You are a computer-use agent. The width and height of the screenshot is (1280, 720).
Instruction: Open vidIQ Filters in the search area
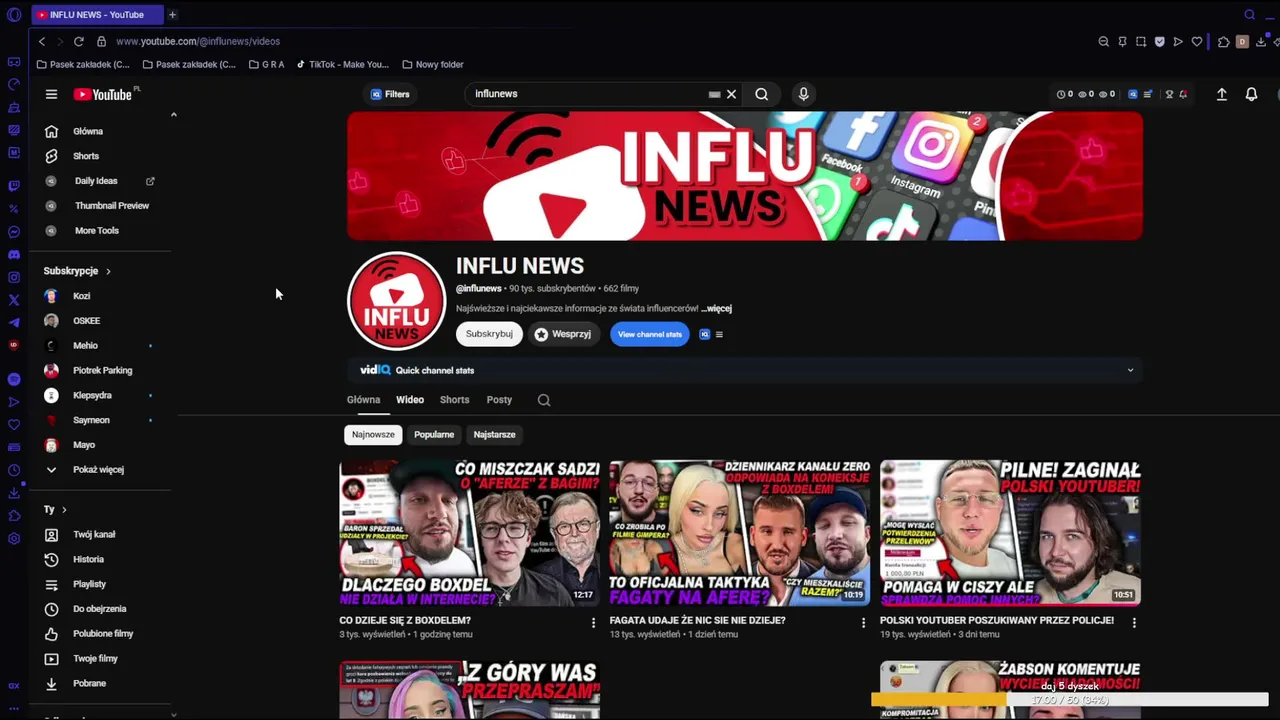tap(390, 94)
